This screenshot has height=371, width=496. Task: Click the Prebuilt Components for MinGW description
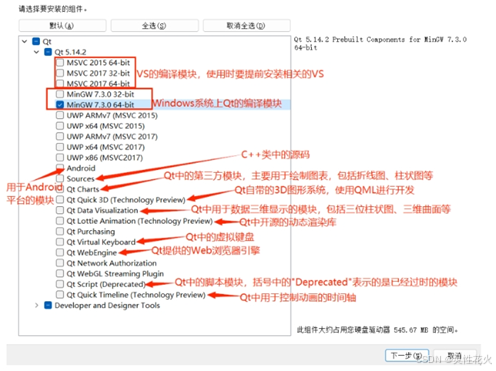coord(380,43)
